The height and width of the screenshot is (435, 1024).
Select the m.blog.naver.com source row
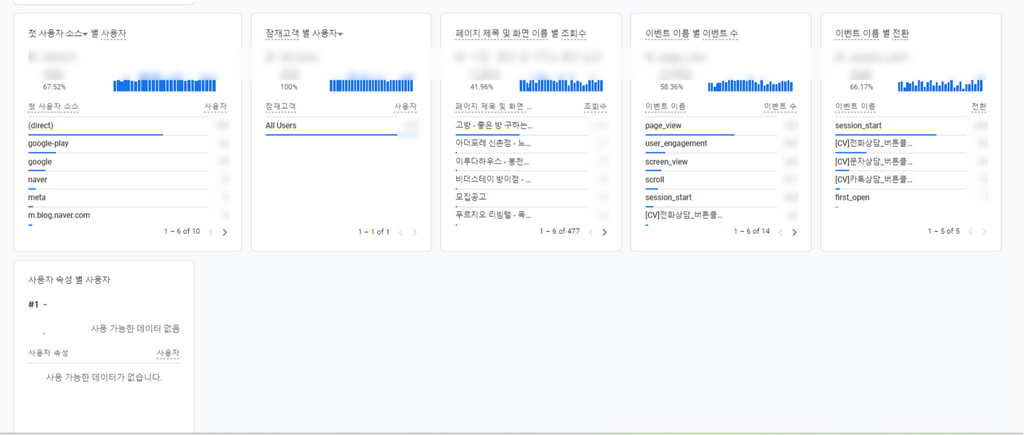pos(59,215)
